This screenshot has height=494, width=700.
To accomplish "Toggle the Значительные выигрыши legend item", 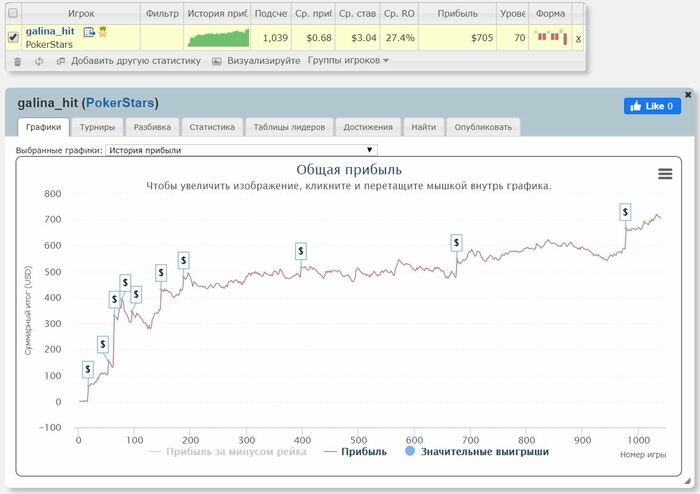I will tap(477, 452).
